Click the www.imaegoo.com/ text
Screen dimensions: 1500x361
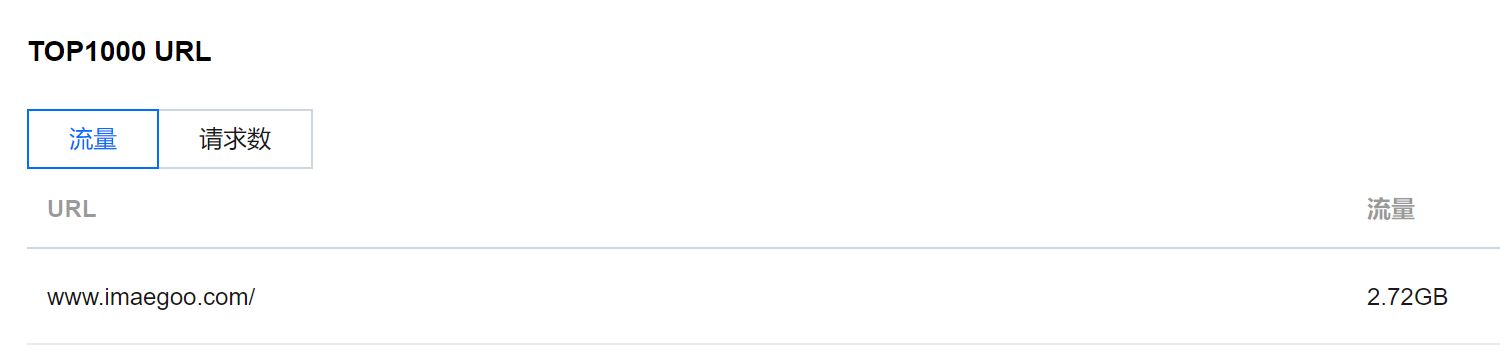tap(151, 297)
